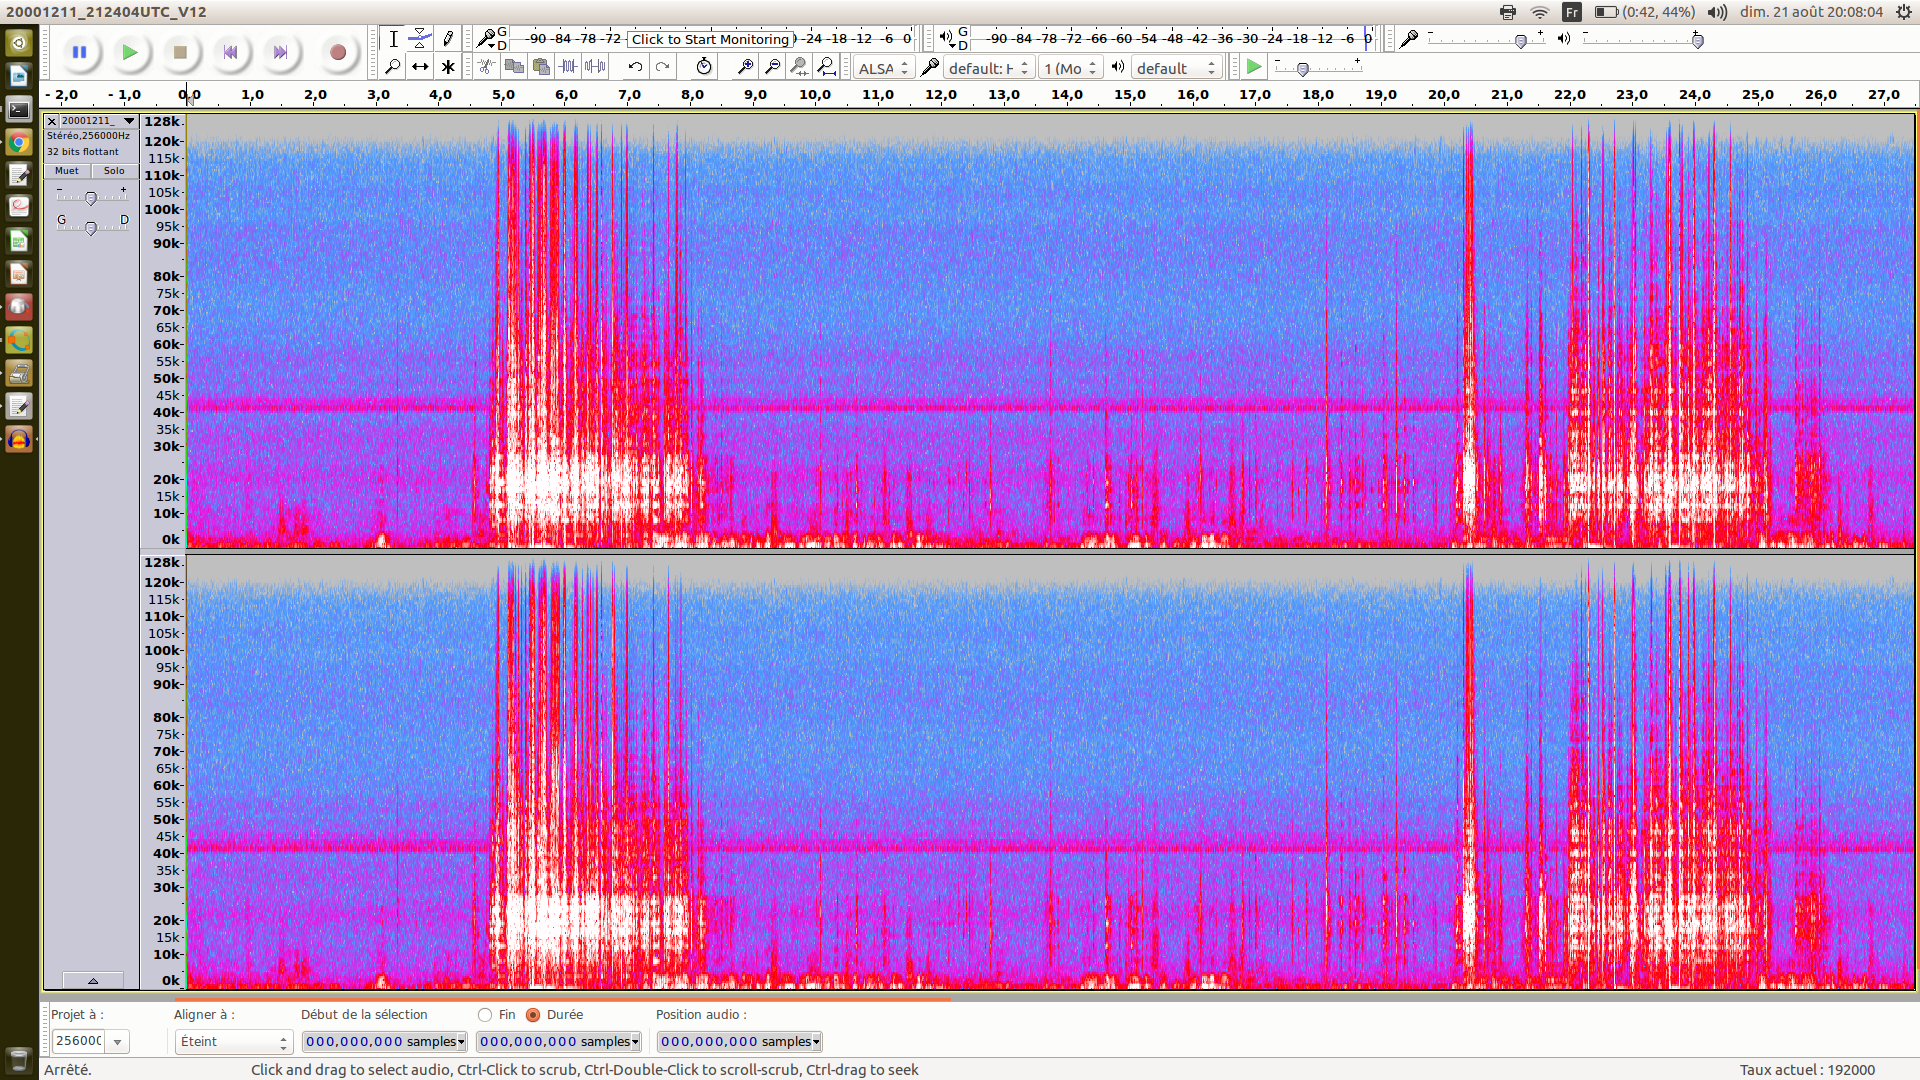Select the Fin radio button
Viewport: 1920px width, 1080px height.
(x=486, y=1015)
